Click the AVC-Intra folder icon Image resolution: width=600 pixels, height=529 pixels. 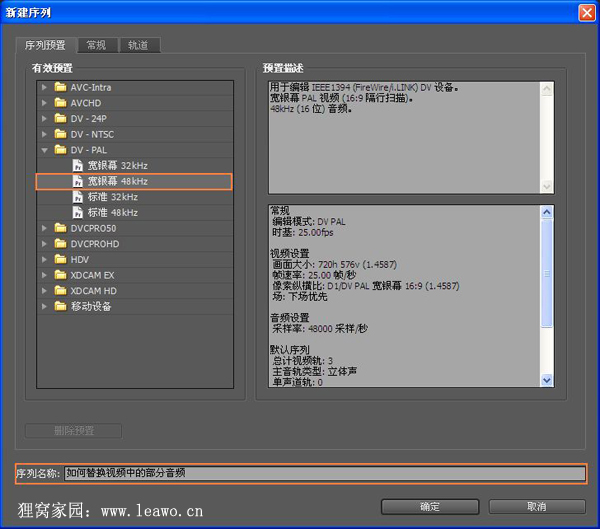(60, 87)
